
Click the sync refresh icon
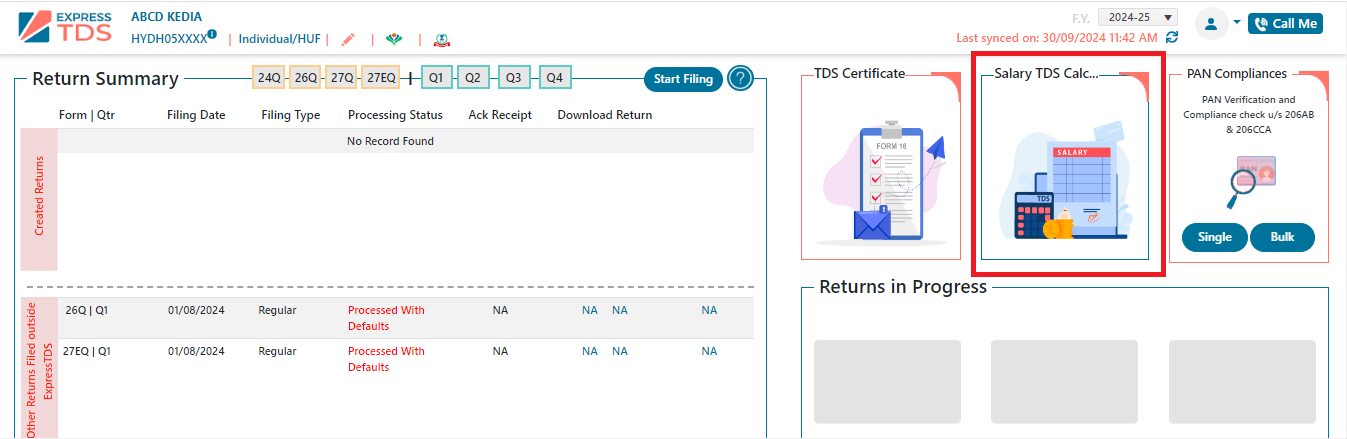(x=1172, y=37)
